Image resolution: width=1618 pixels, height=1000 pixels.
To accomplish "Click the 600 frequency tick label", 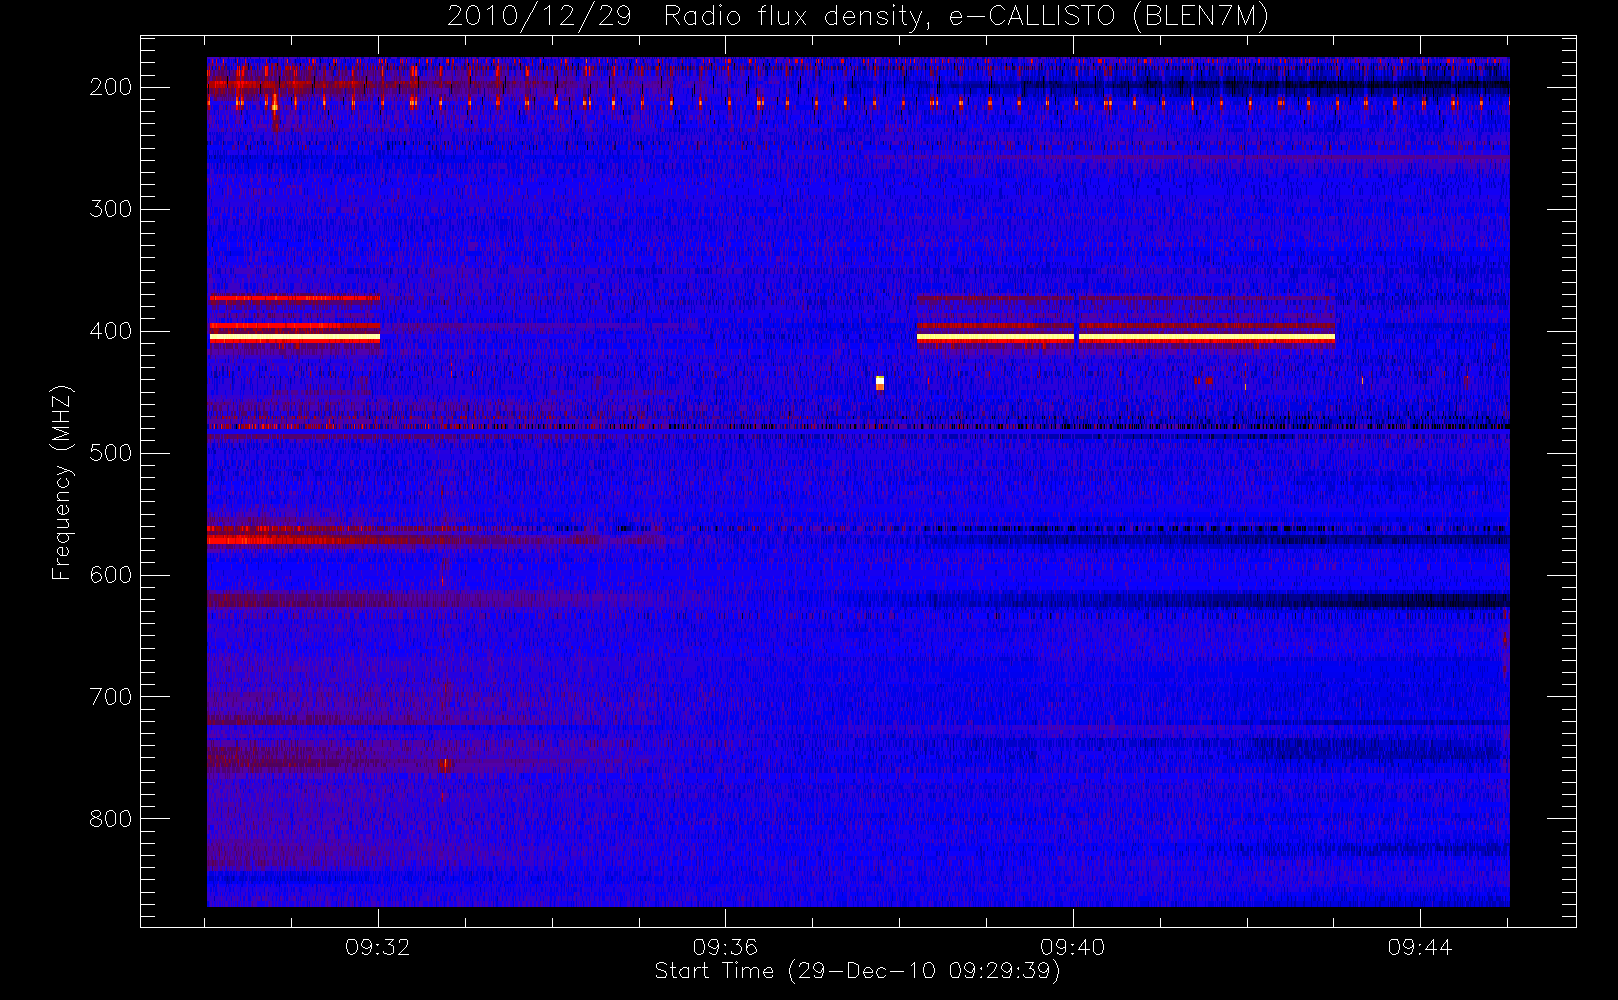I will coord(111,575).
